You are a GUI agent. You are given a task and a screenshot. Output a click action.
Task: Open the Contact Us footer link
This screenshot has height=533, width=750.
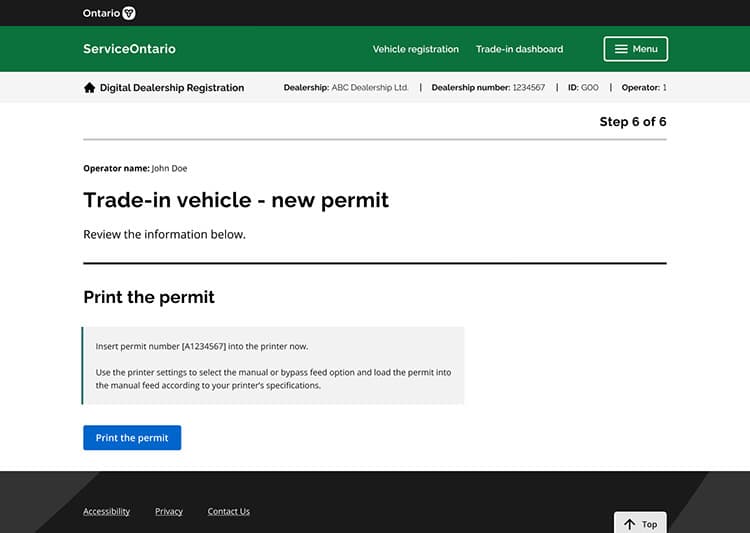[228, 511]
